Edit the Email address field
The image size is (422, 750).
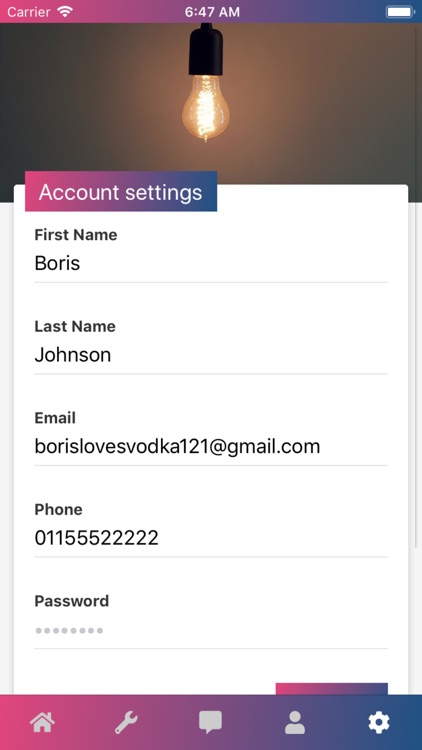(x=211, y=447)
